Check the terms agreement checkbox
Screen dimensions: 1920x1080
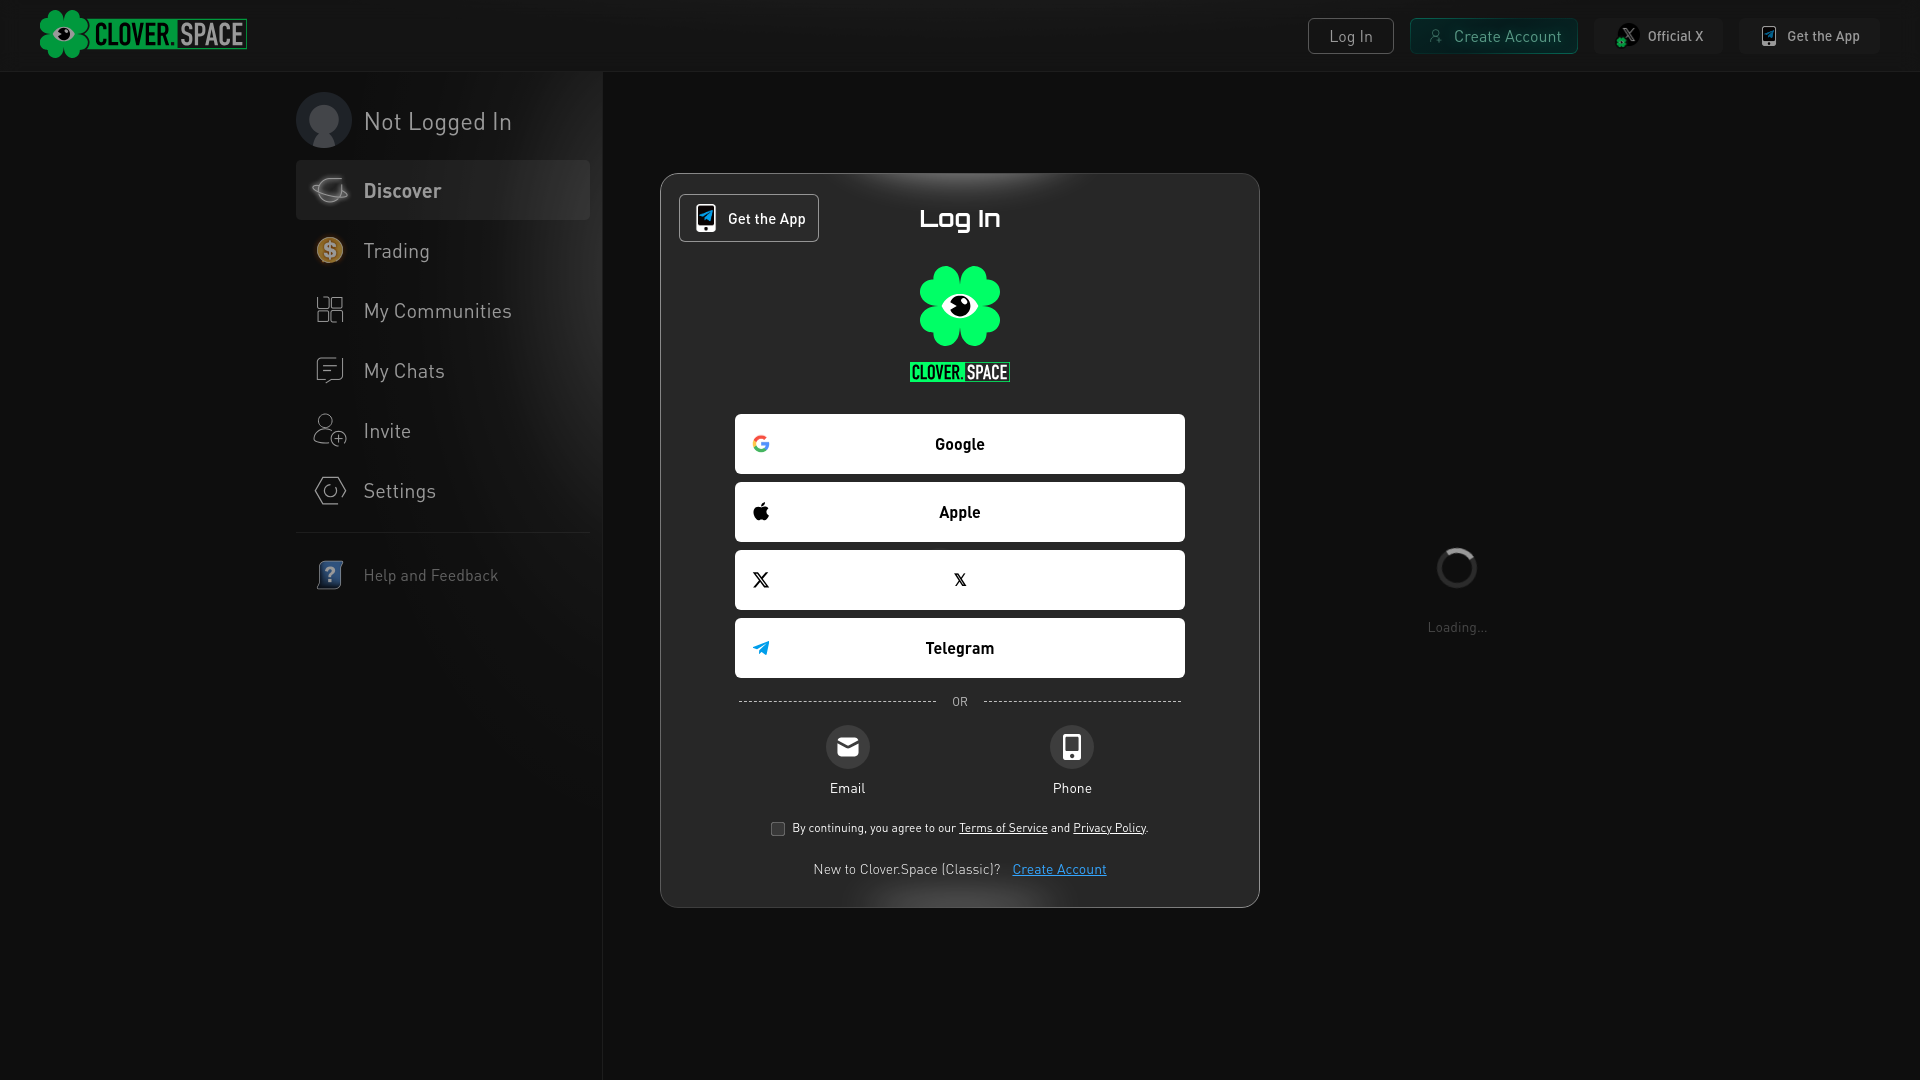(x=778, y=829)
